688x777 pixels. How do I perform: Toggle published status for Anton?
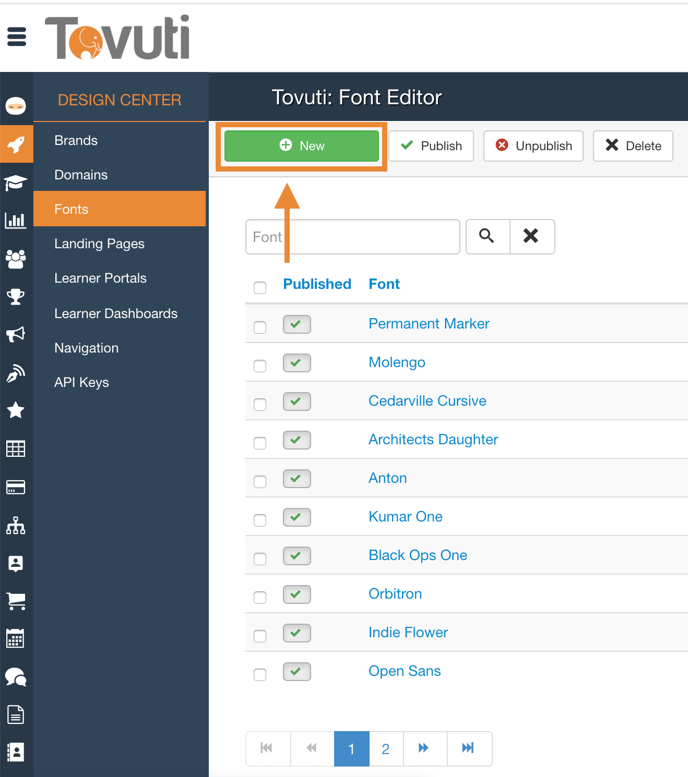click(x=296, y=479)
